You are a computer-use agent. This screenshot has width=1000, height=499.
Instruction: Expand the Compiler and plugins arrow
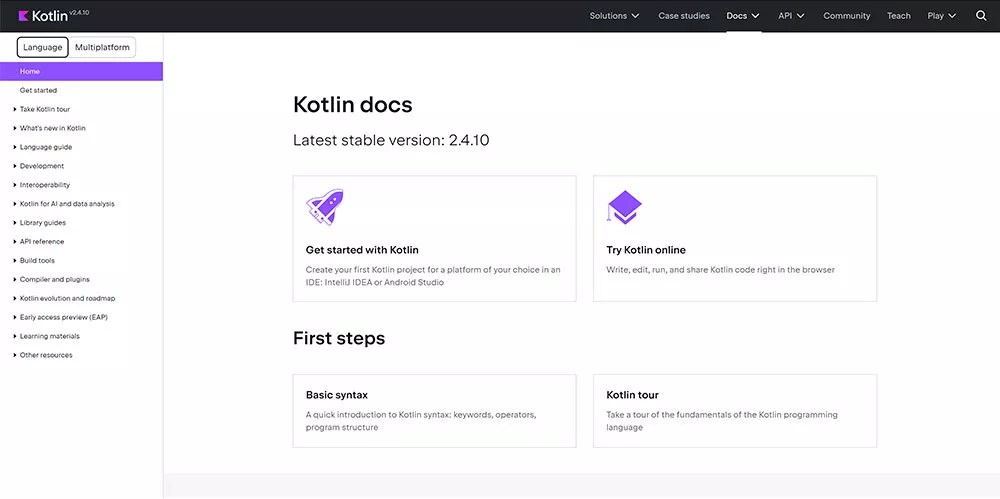click(15, 279)
